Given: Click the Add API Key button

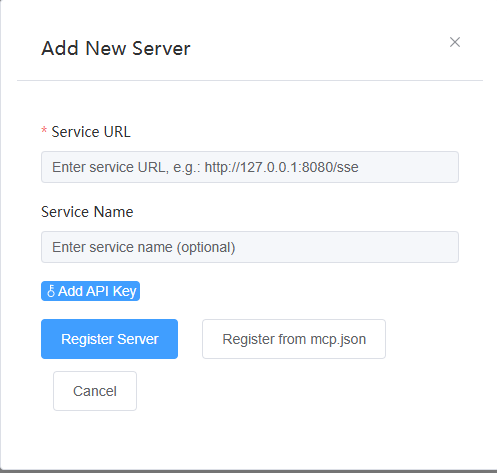Looking at the screenshot, I should tap(90, 291).
